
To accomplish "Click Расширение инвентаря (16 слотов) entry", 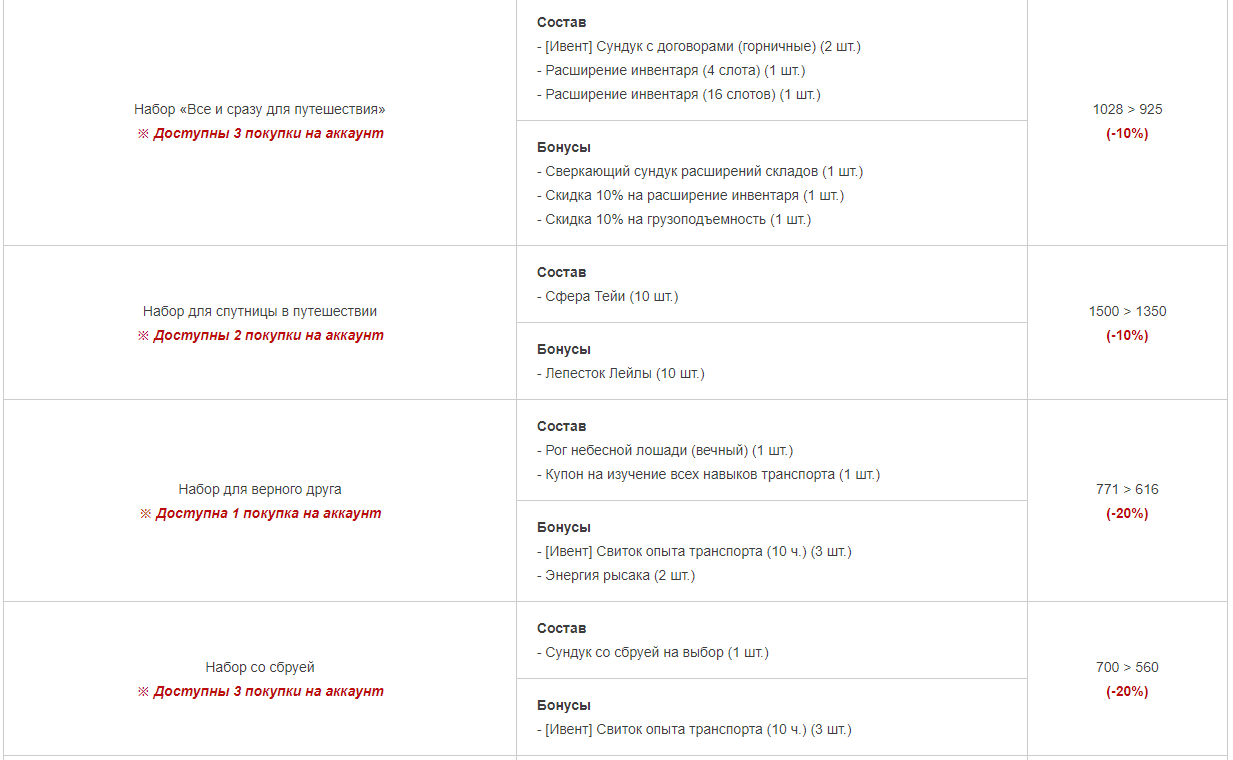I will pos(679,94).
